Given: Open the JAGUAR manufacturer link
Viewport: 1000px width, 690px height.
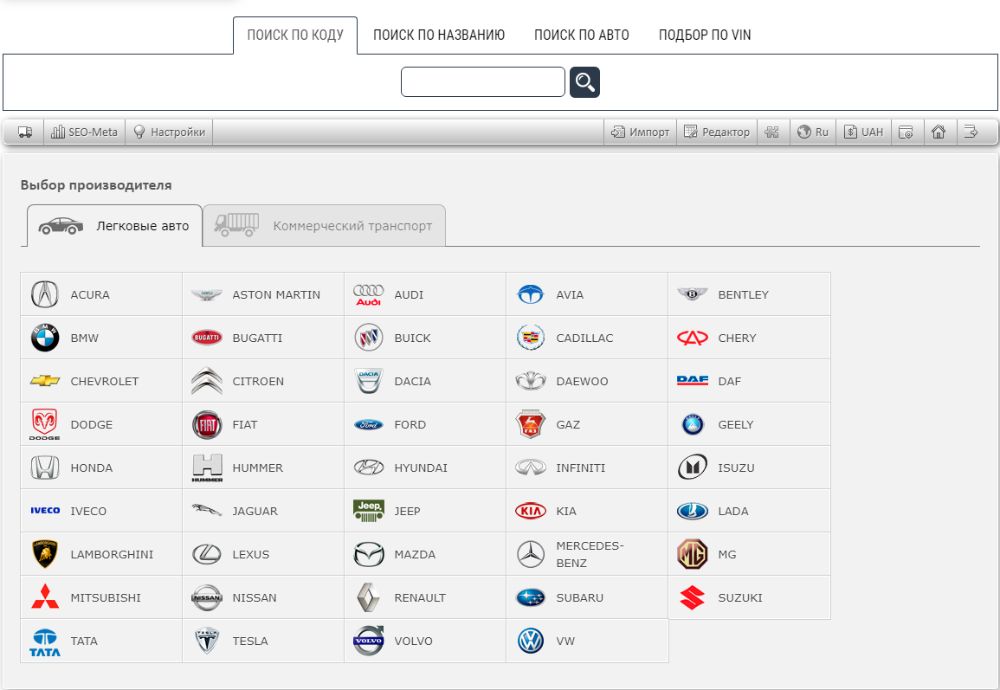Looking at the screenshot, I should tap(255, 511).
